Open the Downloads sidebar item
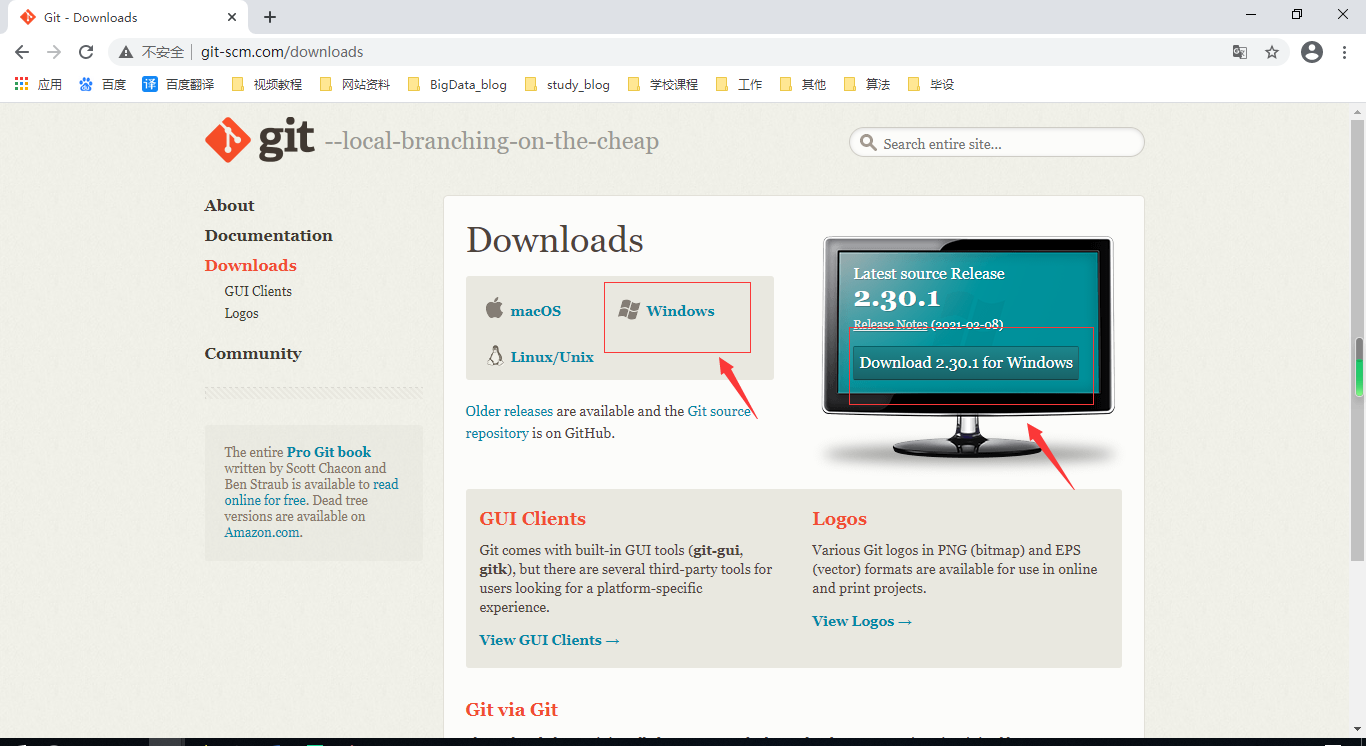 pos(250,265)
